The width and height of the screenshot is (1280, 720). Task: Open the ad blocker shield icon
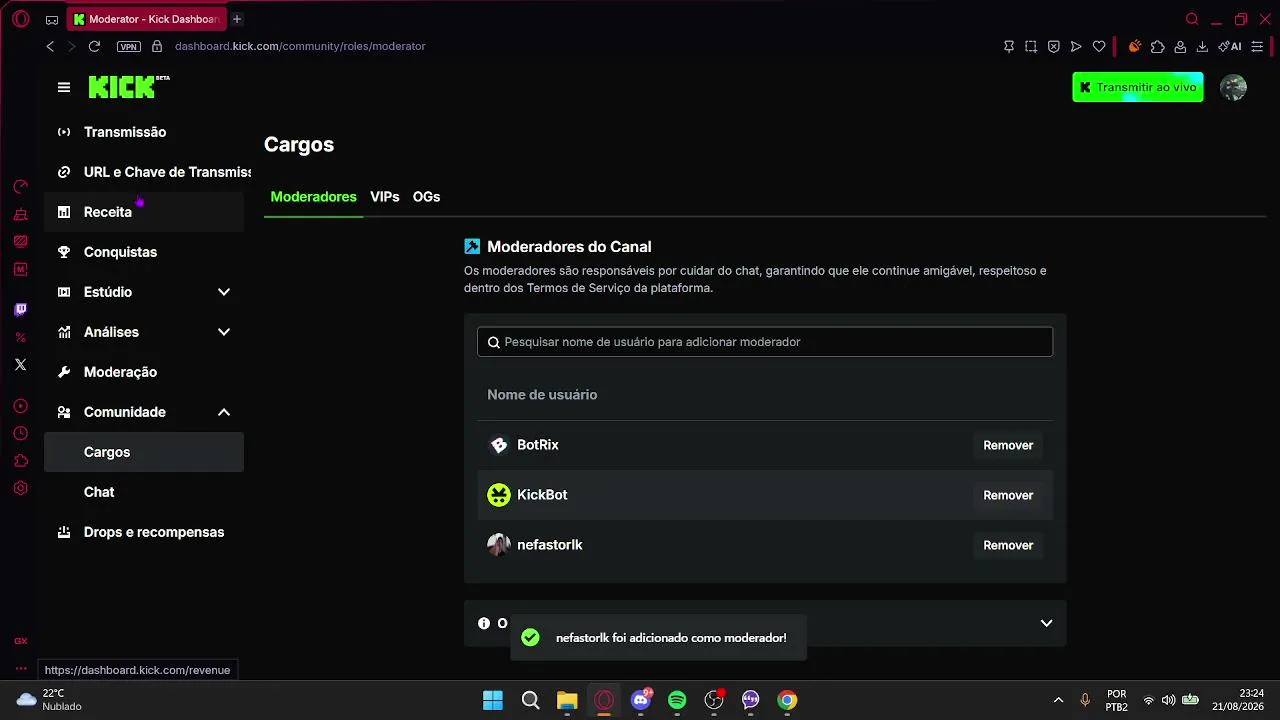(x=1054, y=46)
